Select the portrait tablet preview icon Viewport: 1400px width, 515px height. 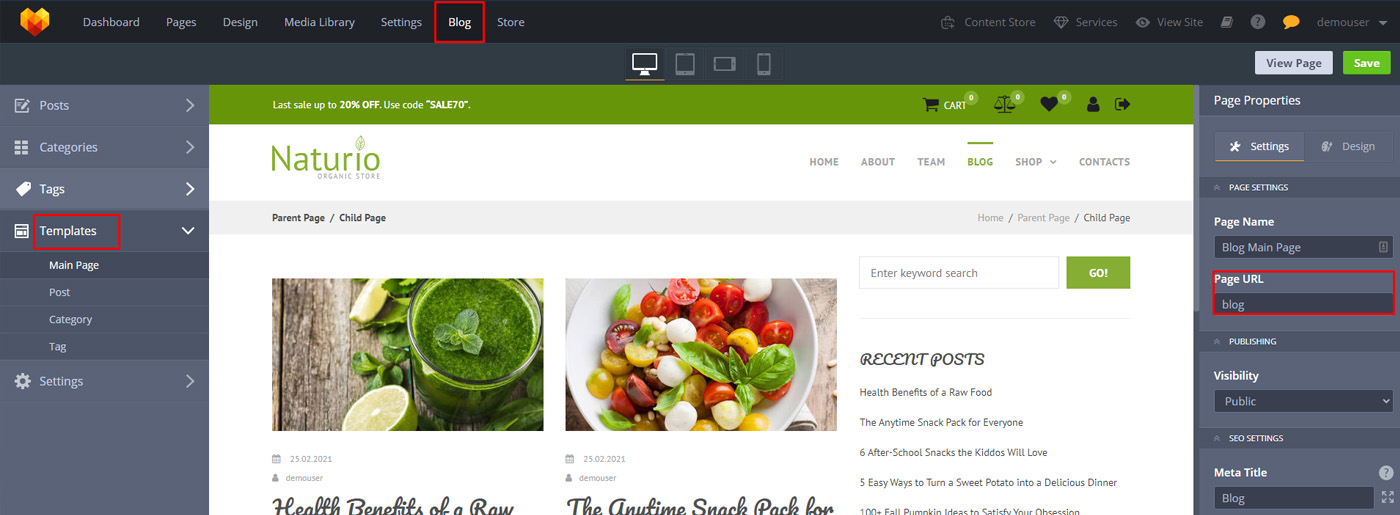click(684, 63)
